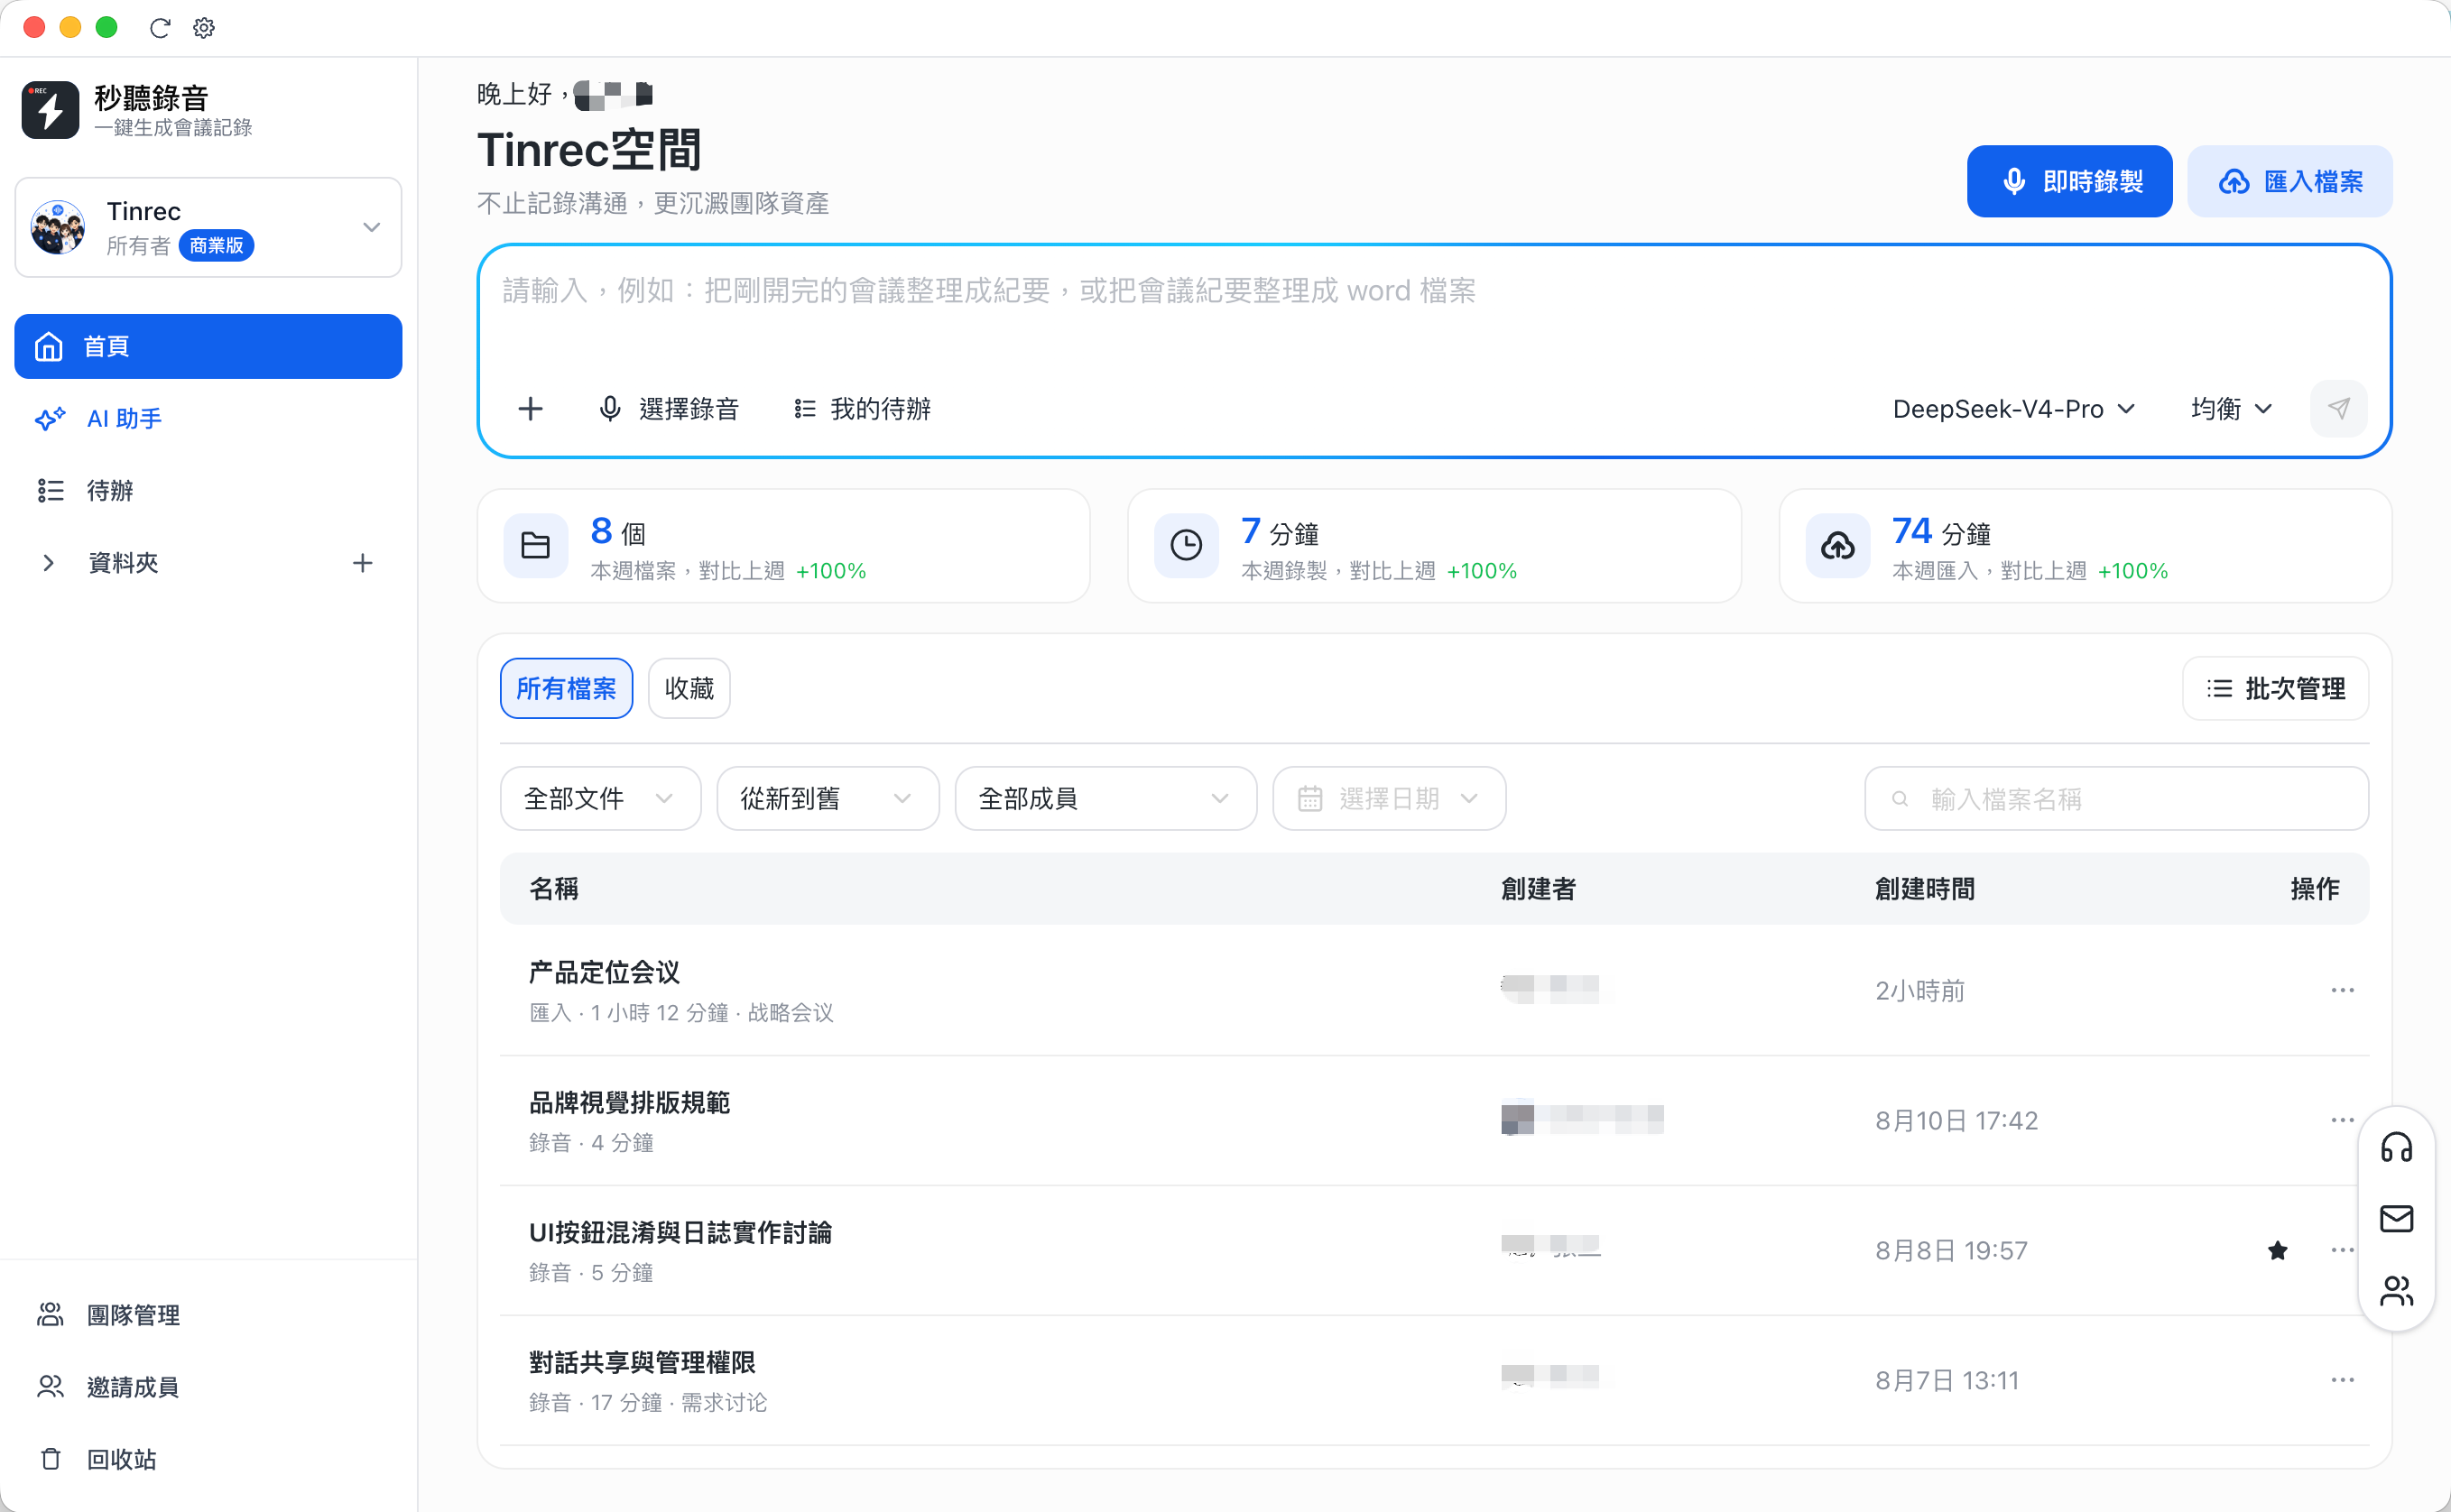Open the UI按鈕混淆與日誌實作討論 file
Screen dimensions: 2451x1512
[x=680, y=1232]
